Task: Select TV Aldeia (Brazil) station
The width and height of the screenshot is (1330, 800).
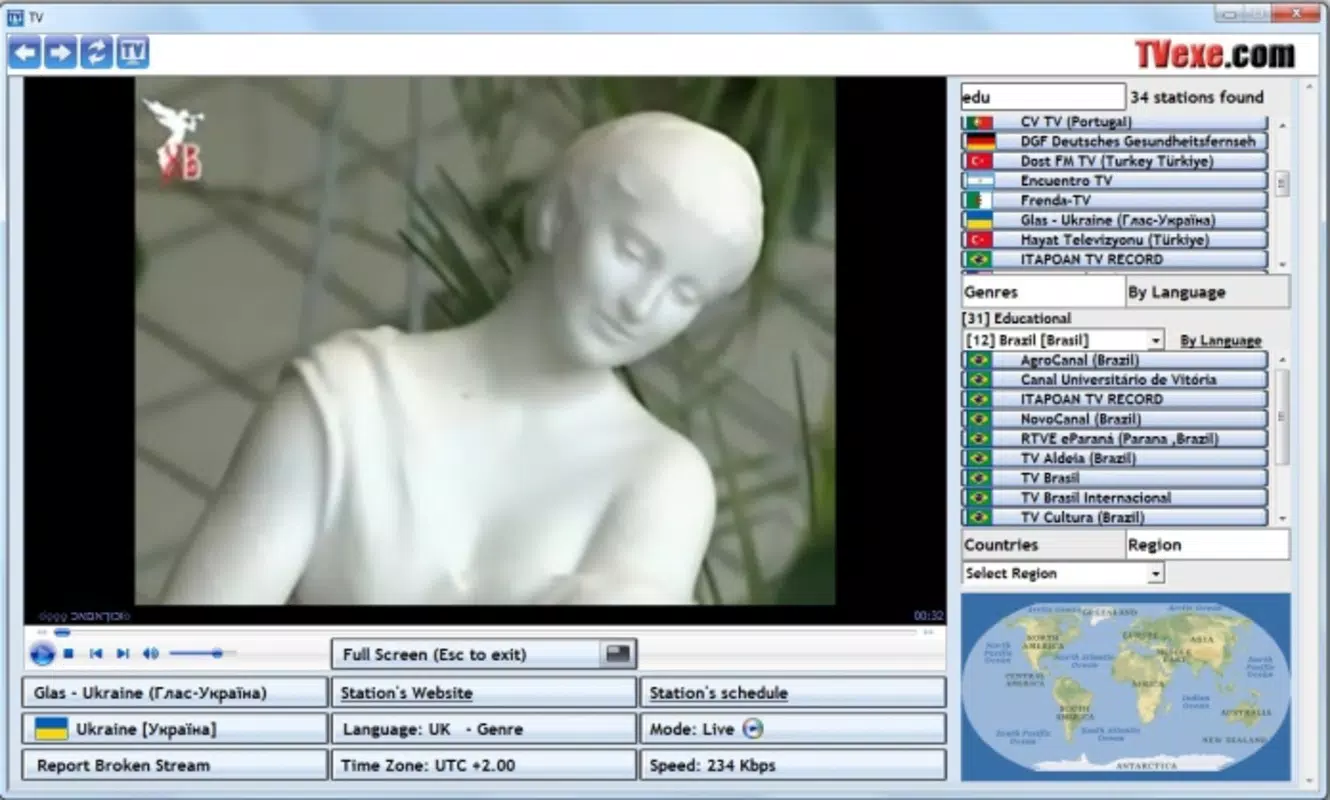Action: point(1115,458)
